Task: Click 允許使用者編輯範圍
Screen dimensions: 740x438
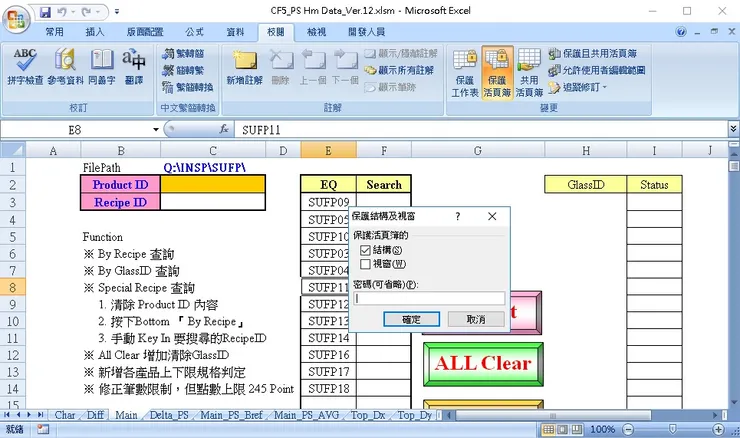Action: tap(597, 70)
